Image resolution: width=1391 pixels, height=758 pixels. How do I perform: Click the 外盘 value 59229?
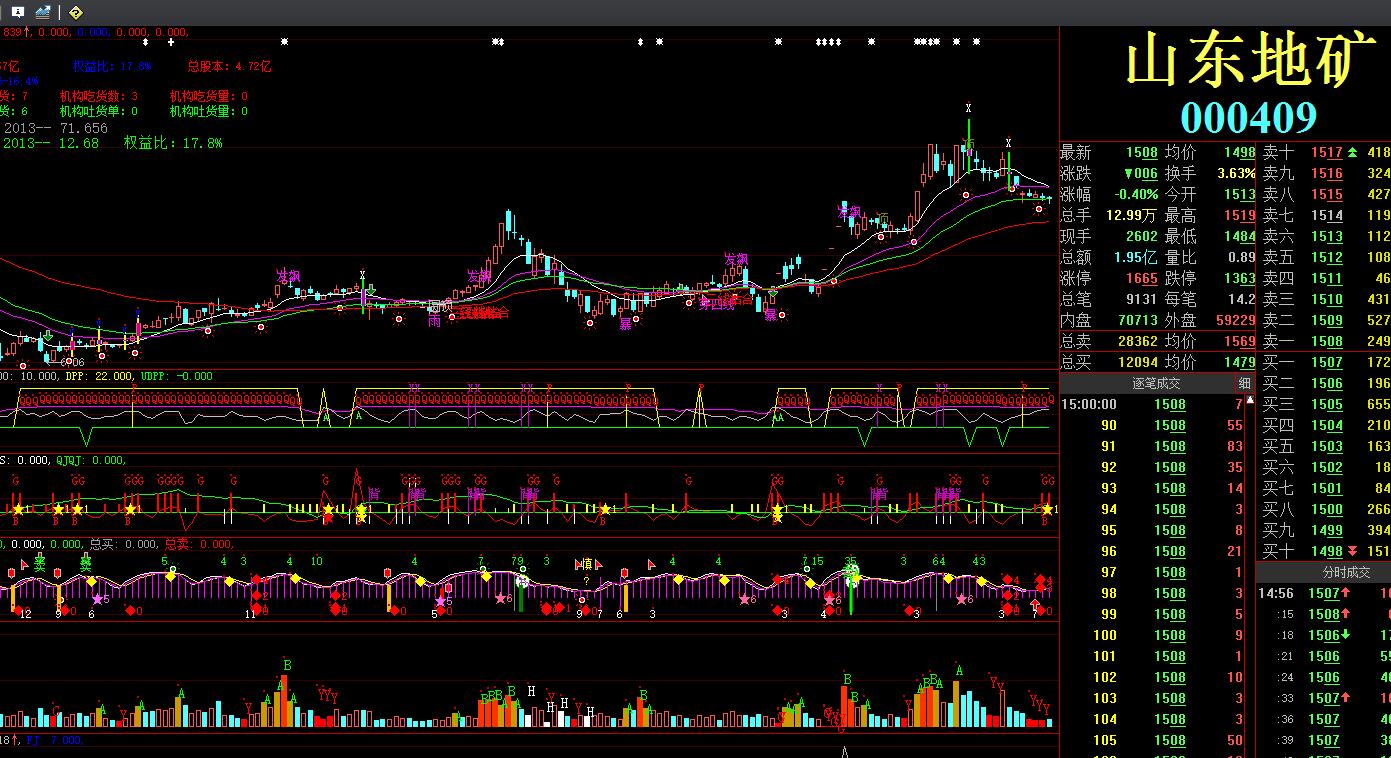1235,321
